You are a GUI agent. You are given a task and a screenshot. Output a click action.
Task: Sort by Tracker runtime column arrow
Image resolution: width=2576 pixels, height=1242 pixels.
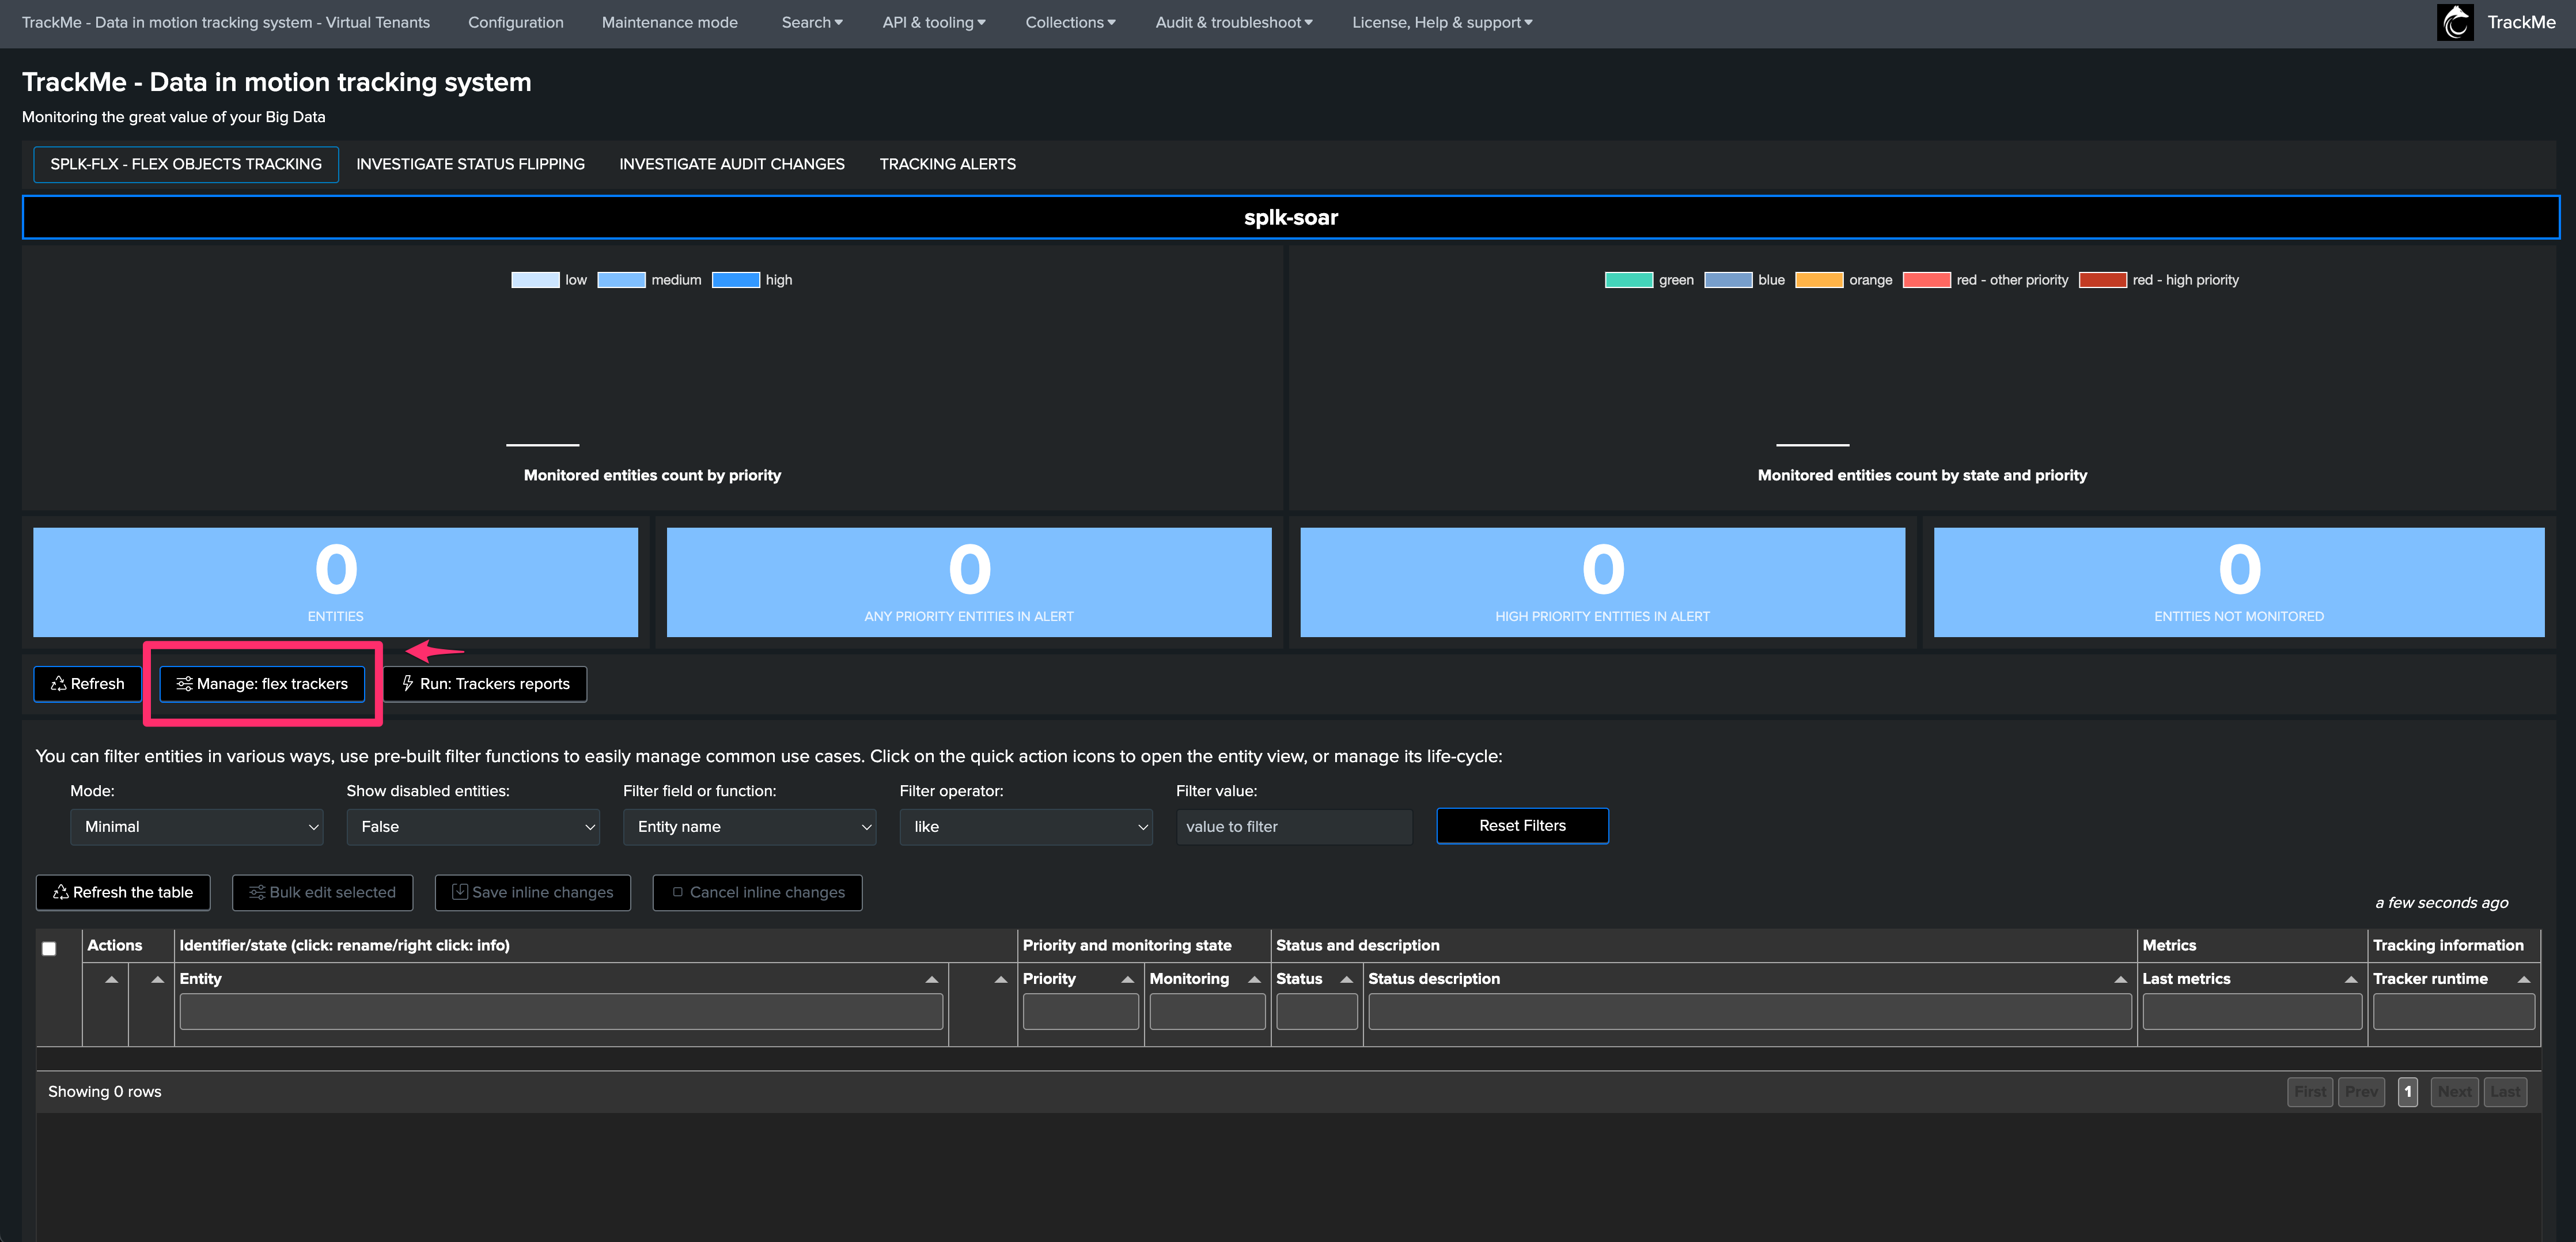coord(2524,979)
